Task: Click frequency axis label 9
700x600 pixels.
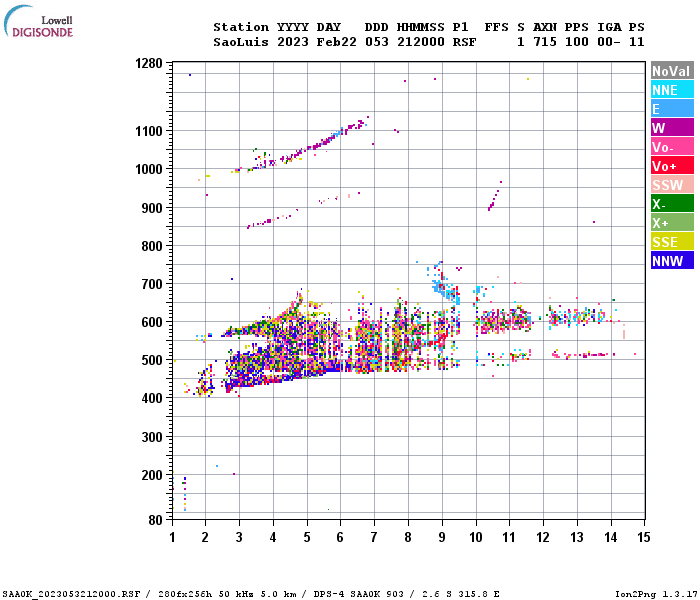Action: [442, 537]
